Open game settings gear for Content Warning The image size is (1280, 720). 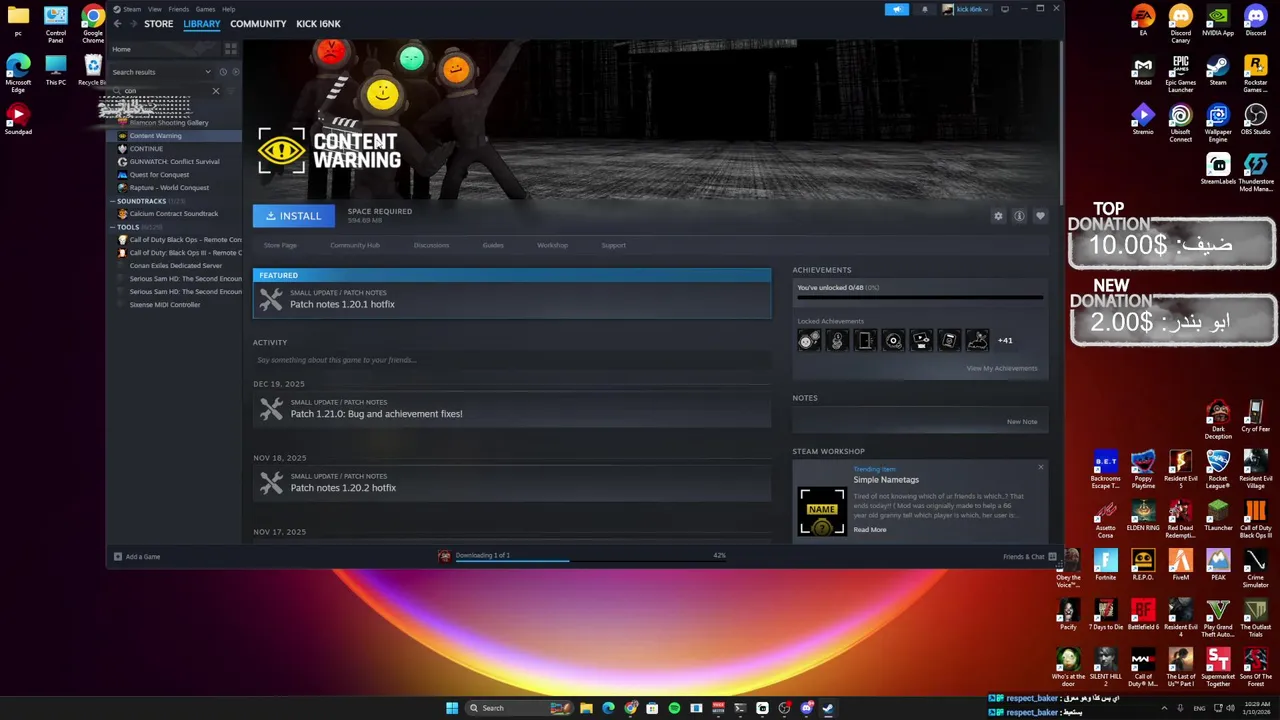click(998, 216)
